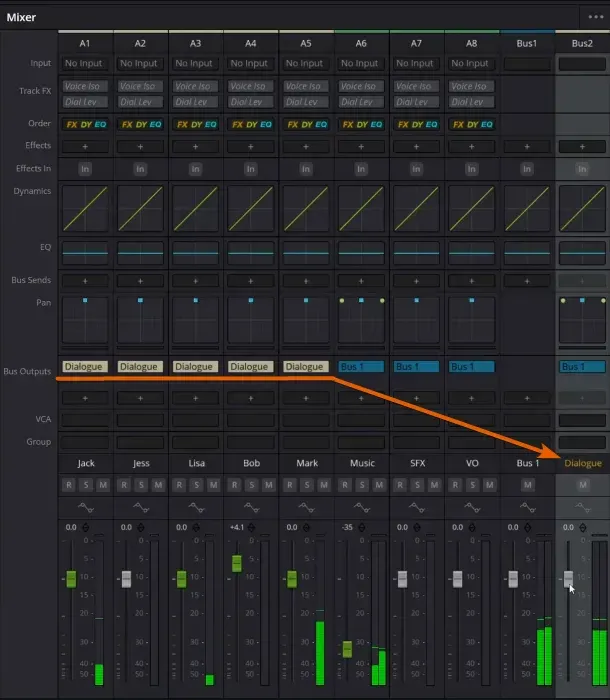The height and width of the screenshot is (700, 610).
Task: Open the Bus 1 output on track A6
Action: pyautogui.click(x=361, y=367)
